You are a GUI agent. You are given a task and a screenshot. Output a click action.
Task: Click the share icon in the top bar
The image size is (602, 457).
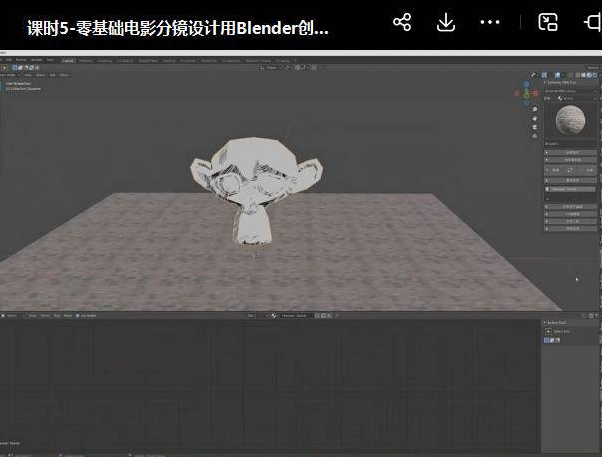(402, 22)
